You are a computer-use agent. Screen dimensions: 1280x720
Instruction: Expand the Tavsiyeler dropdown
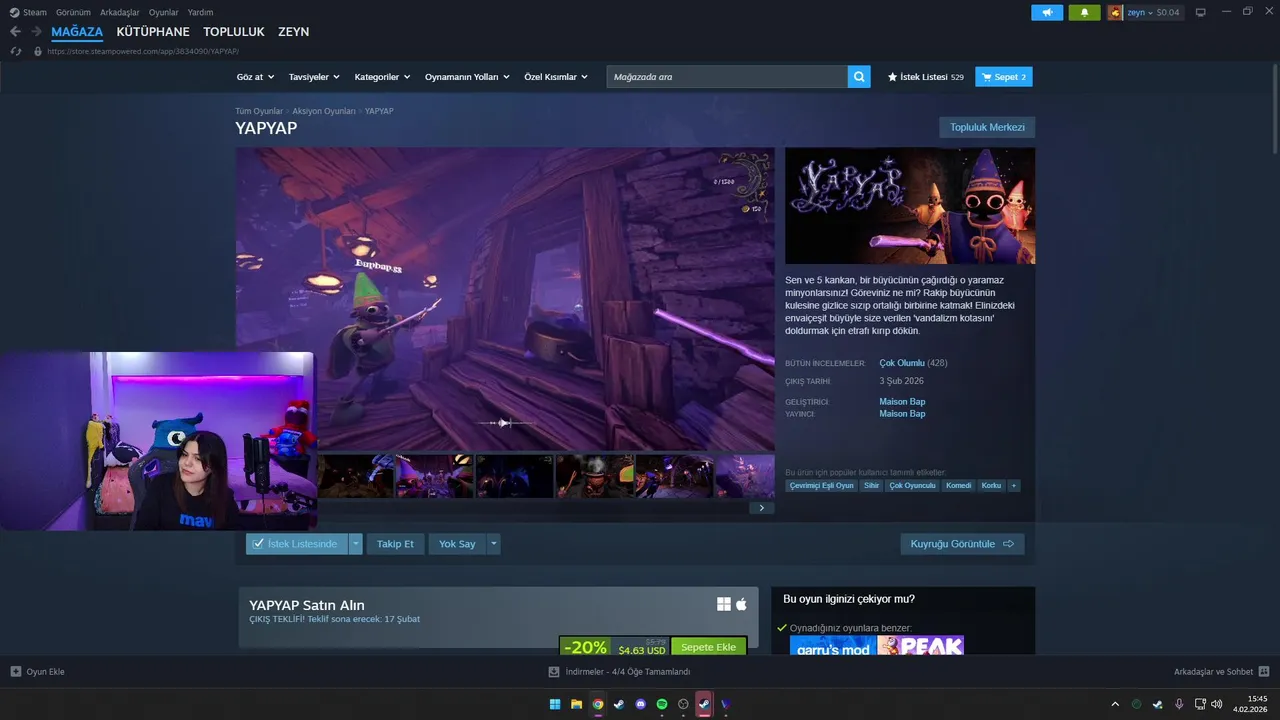pos(314,77)
